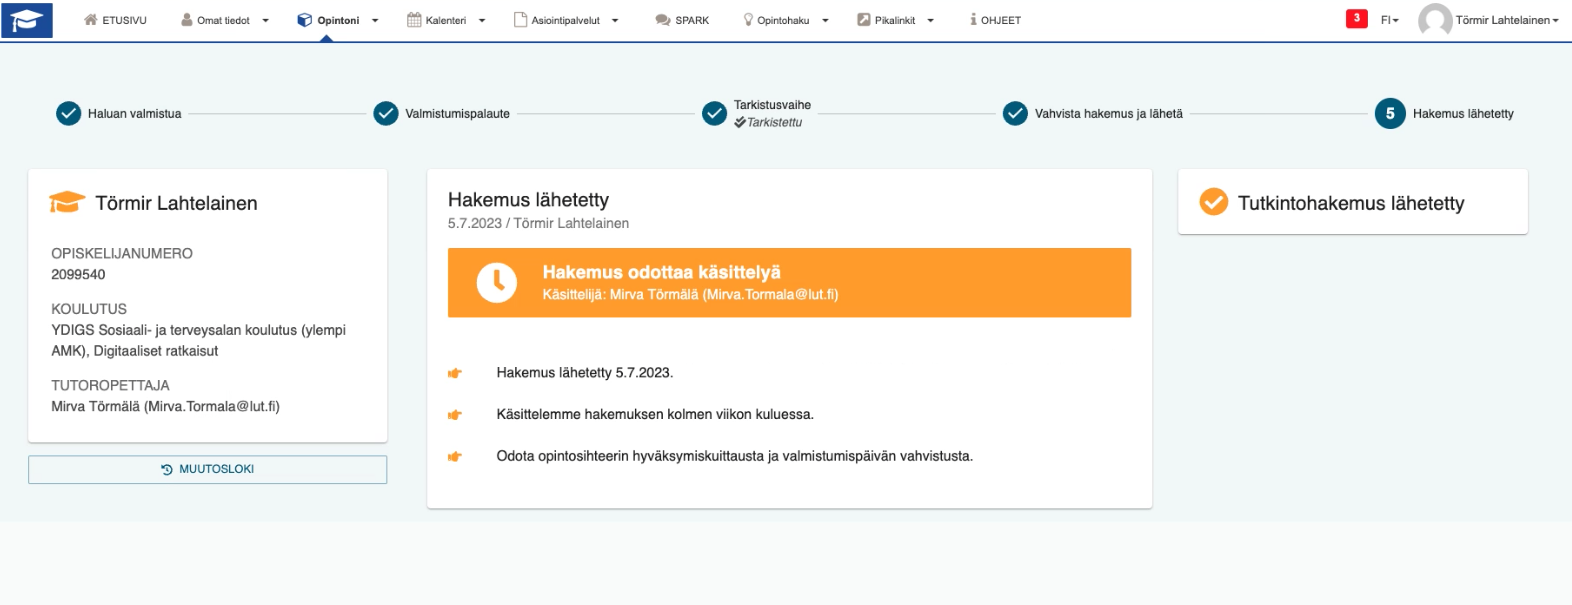The width and height of the screenshot is (1572, 605).
Task: Open the MUUTOSLOKI change log button
Action: click(207, 469)
